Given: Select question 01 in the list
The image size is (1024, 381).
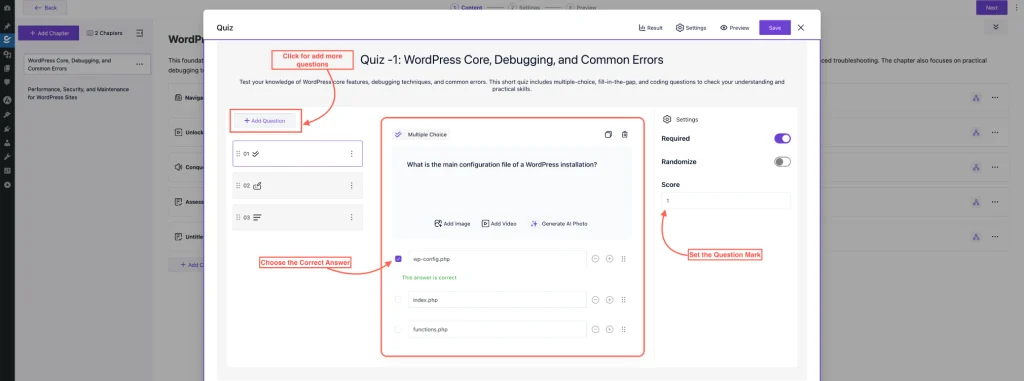Looking at the screenshot, I should tap(297, 154).
